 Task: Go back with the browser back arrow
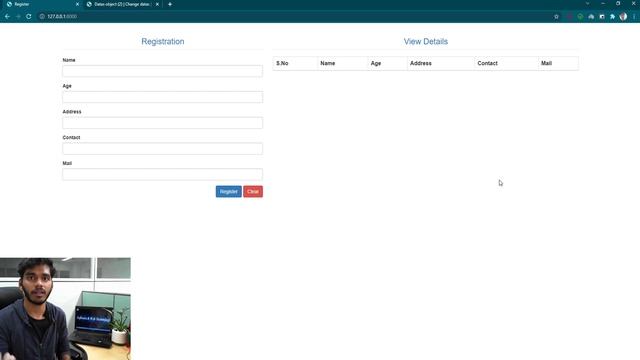[x=7, y=16]
